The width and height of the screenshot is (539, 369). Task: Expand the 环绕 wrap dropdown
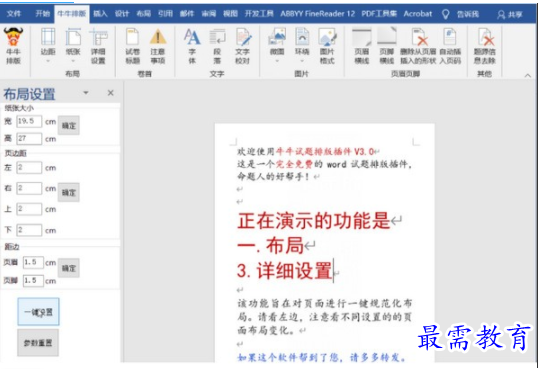[x=302, y=61]
